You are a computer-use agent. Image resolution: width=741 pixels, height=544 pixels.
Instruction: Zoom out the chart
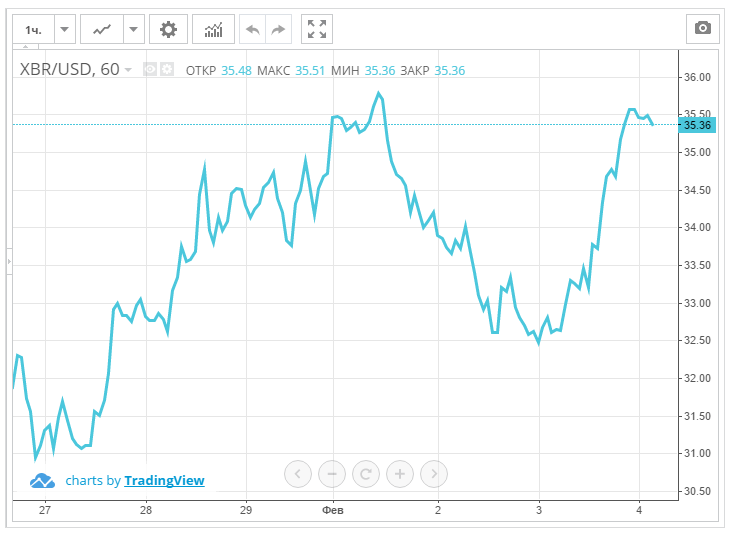pyautogui.click(x=332, y=473)
